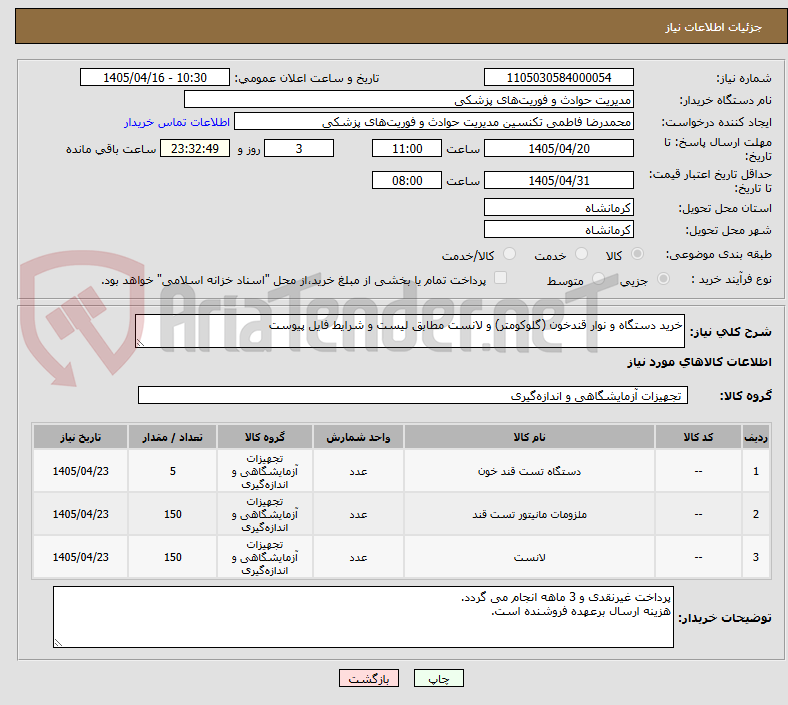788x705 pixels.
Task: Click need date 1405/04/23 in row 1
Action: (x=80, y=471)
